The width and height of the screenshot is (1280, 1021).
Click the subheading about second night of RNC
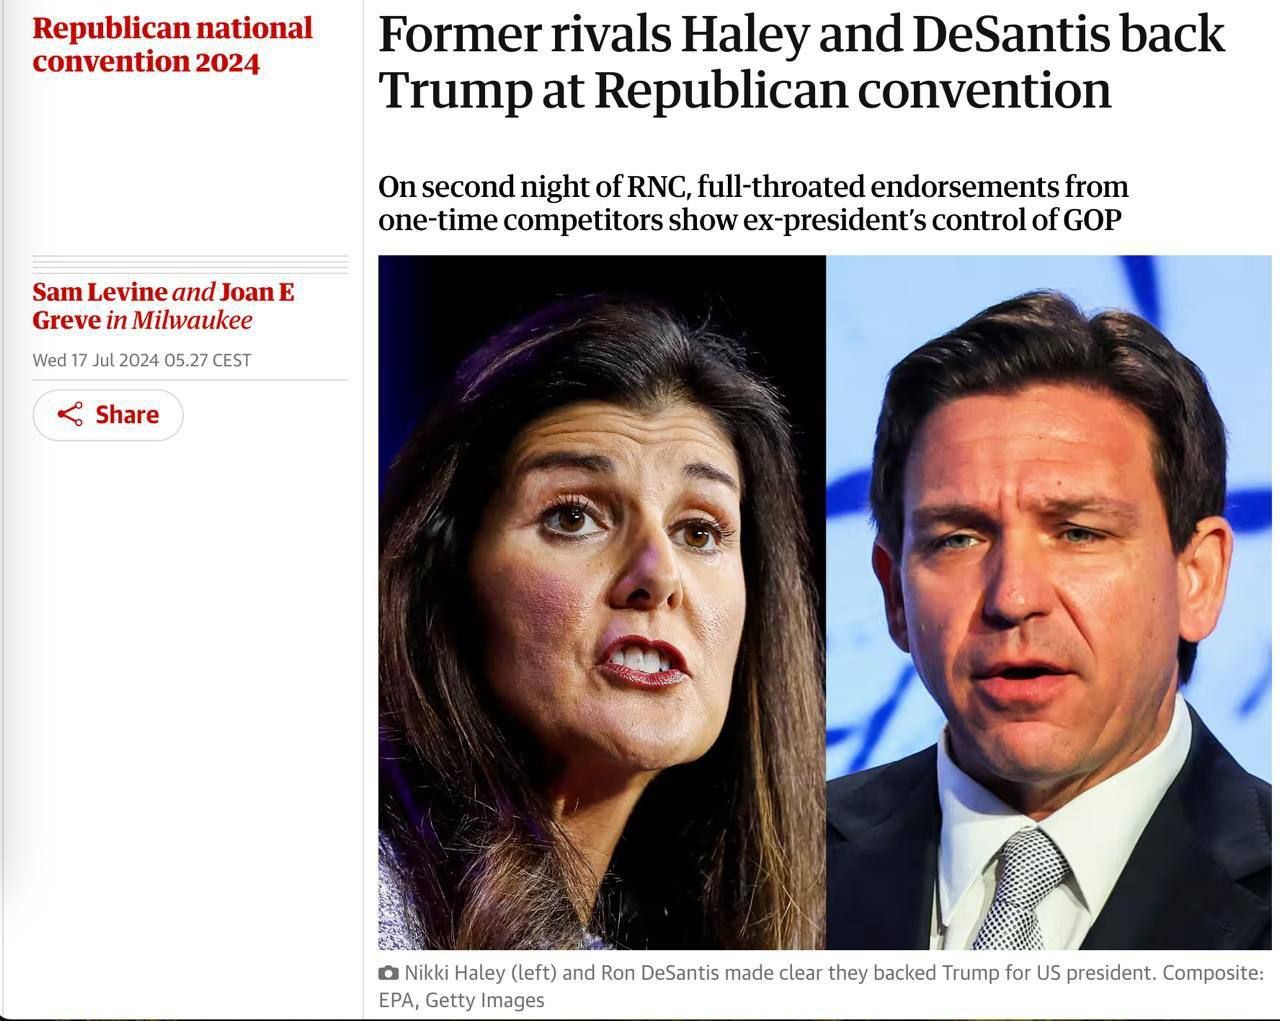tap(753, 203)
